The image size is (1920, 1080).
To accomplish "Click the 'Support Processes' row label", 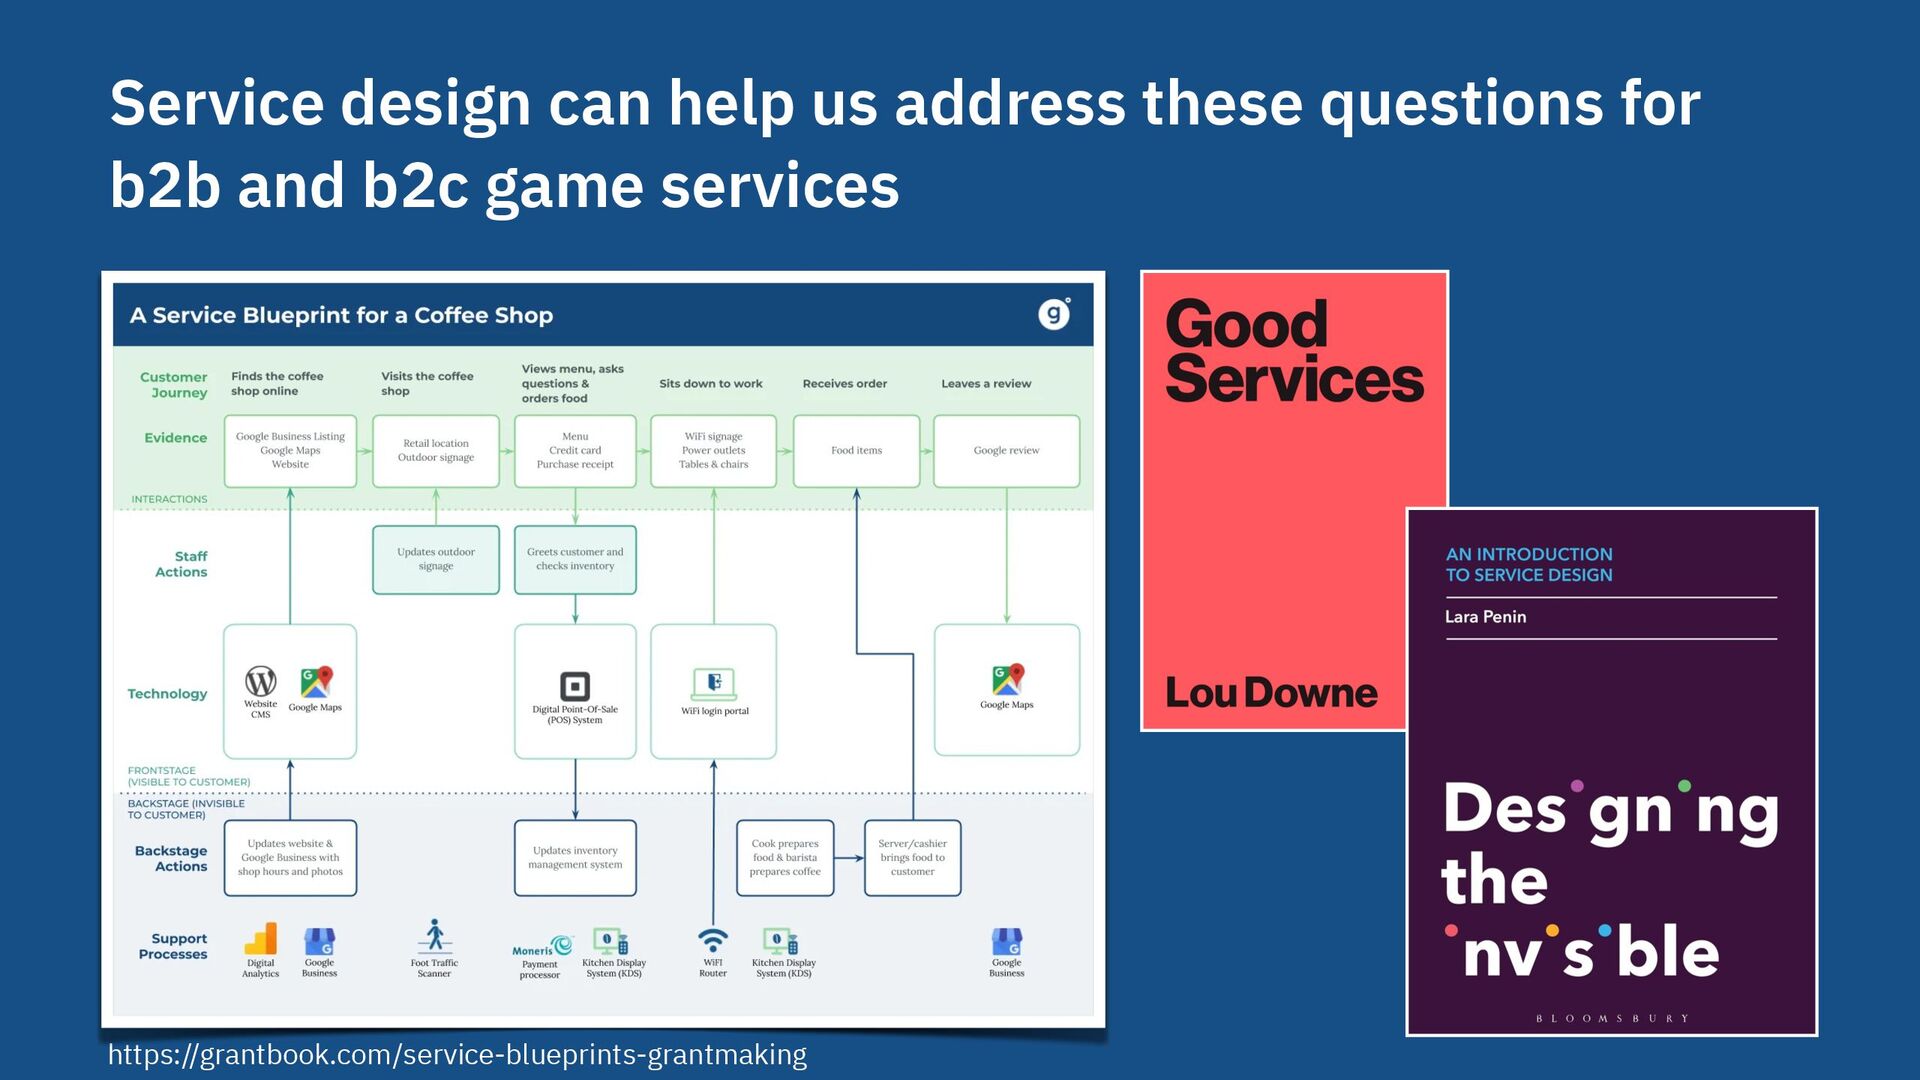I will click(173, 947).
